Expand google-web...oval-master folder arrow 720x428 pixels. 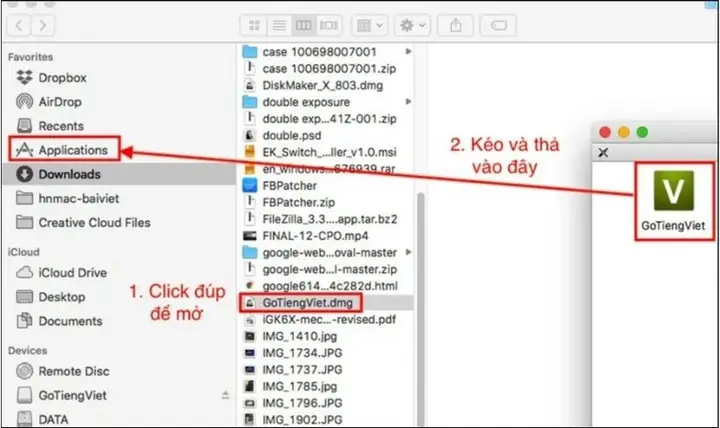(x=408, y=252)
